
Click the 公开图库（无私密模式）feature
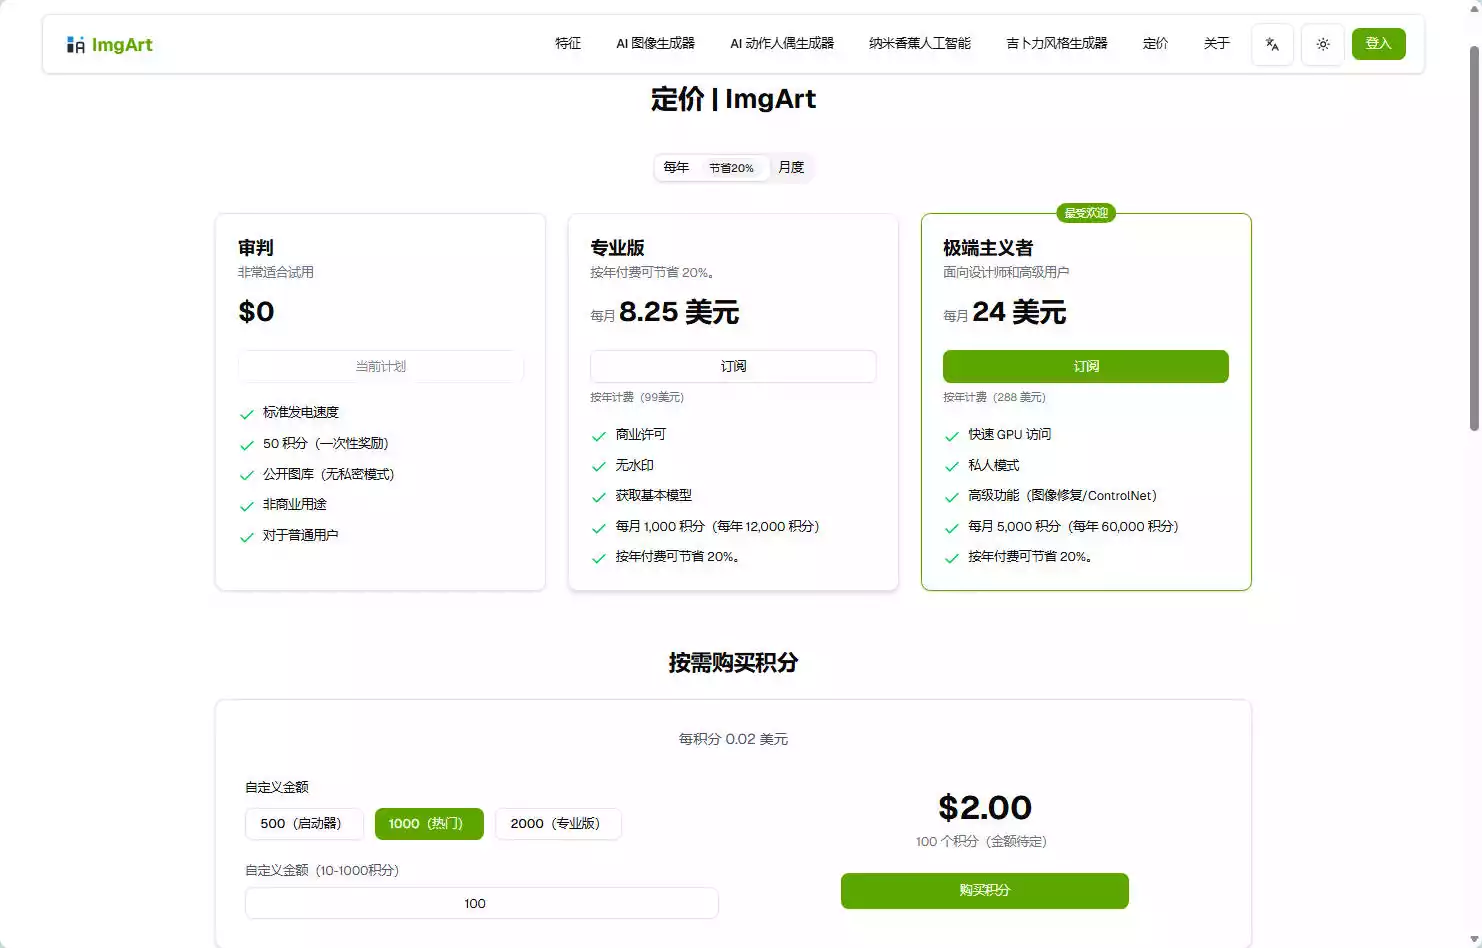(329, 474)
